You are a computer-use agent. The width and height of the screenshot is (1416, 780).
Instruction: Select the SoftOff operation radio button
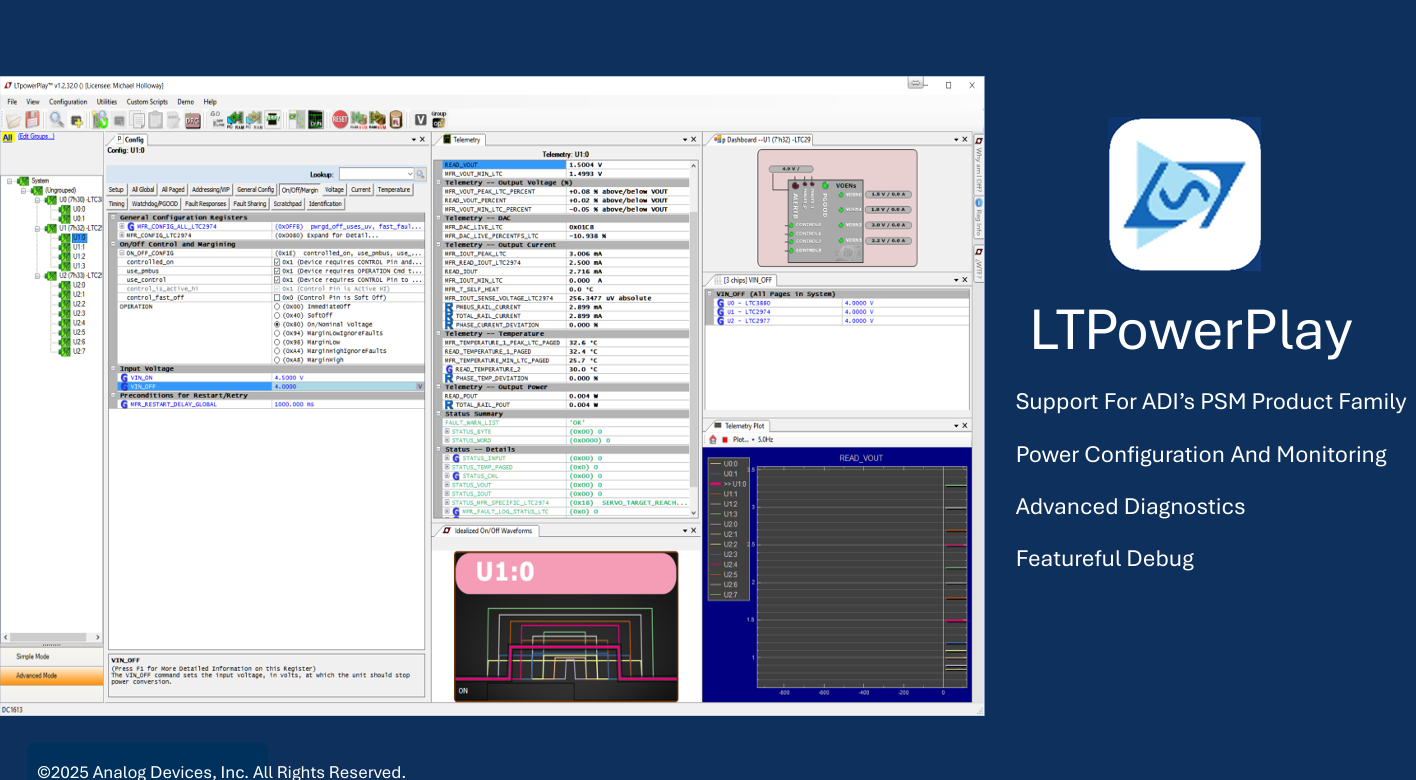277,315
